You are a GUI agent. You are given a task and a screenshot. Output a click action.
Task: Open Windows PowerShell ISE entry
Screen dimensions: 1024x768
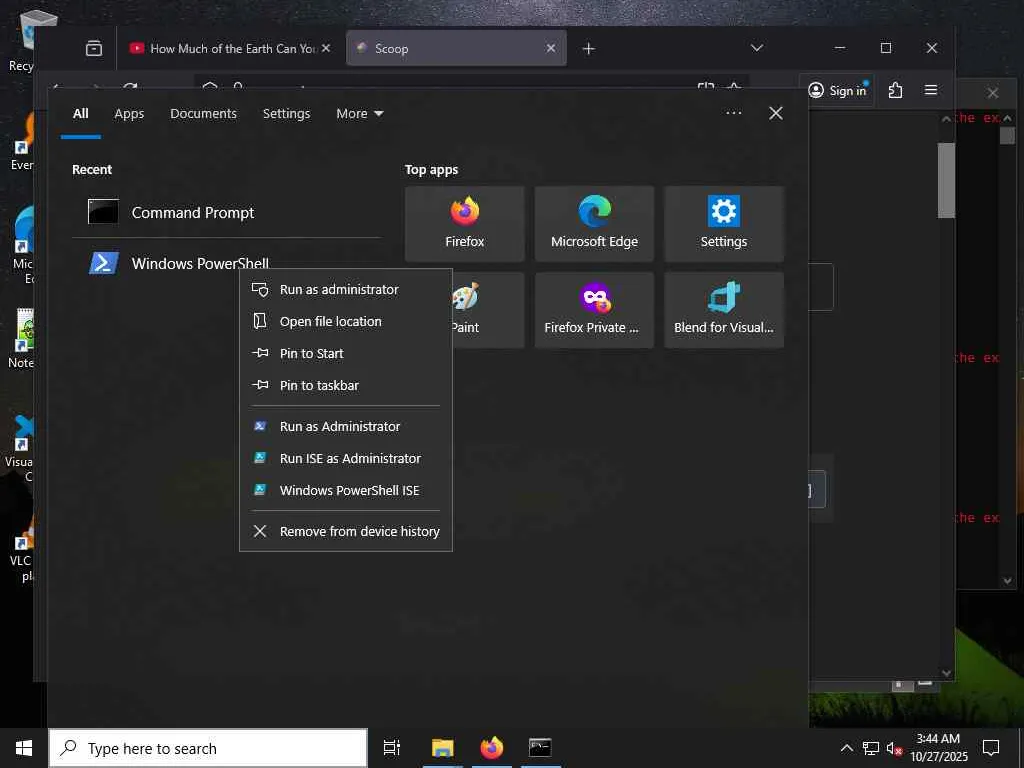coord(345,490)
